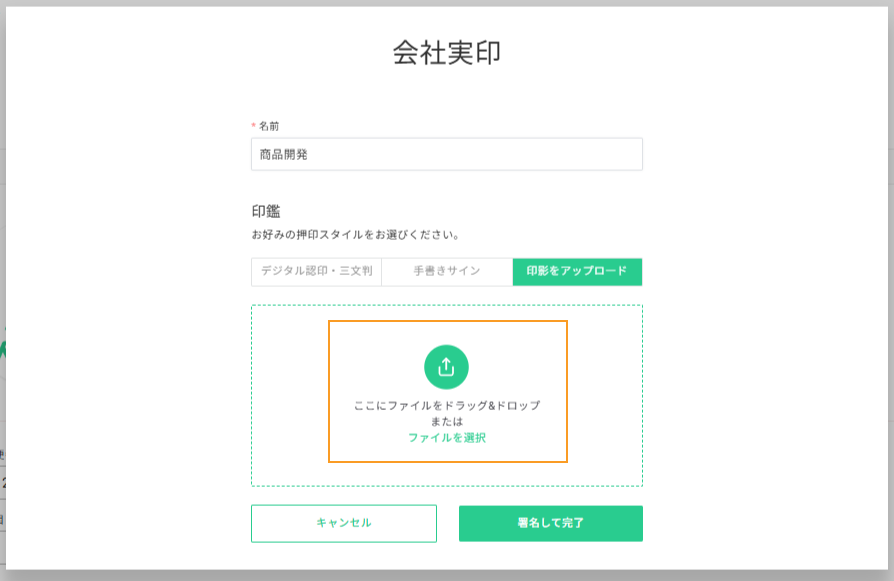Click the dimmed background left of the dialog

point(2,285)
